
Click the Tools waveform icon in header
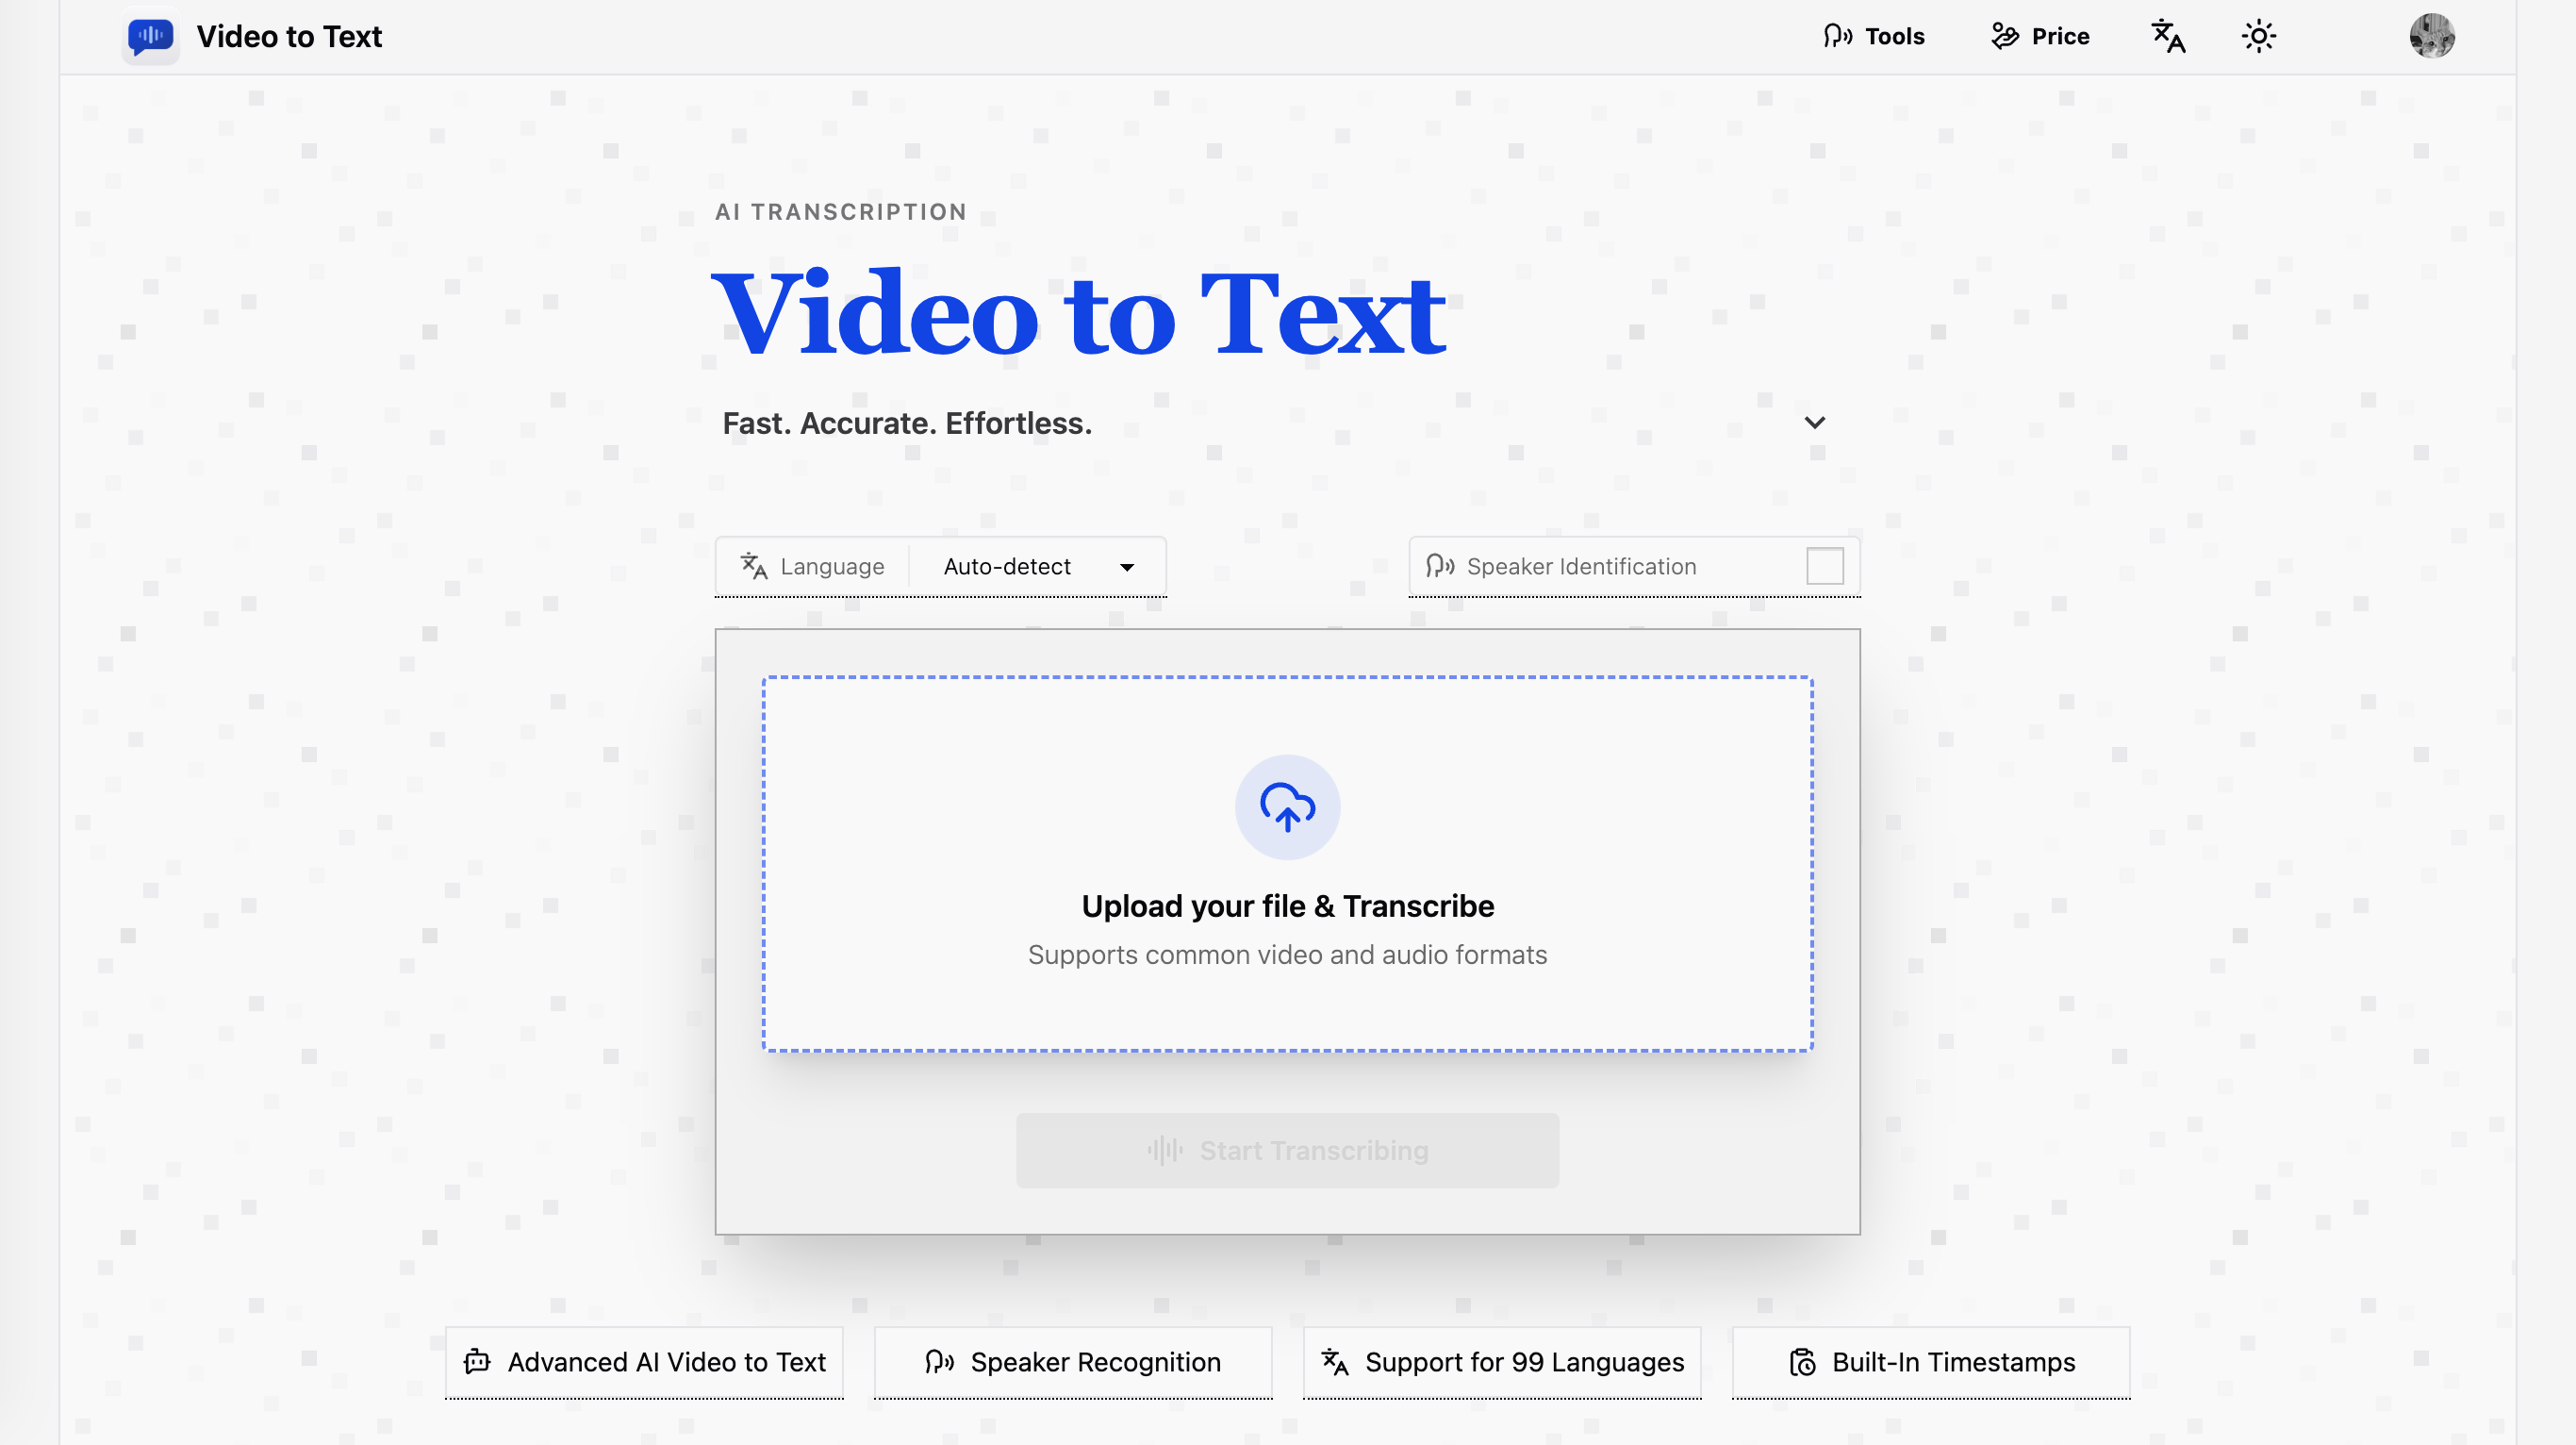pos(1838,36)
